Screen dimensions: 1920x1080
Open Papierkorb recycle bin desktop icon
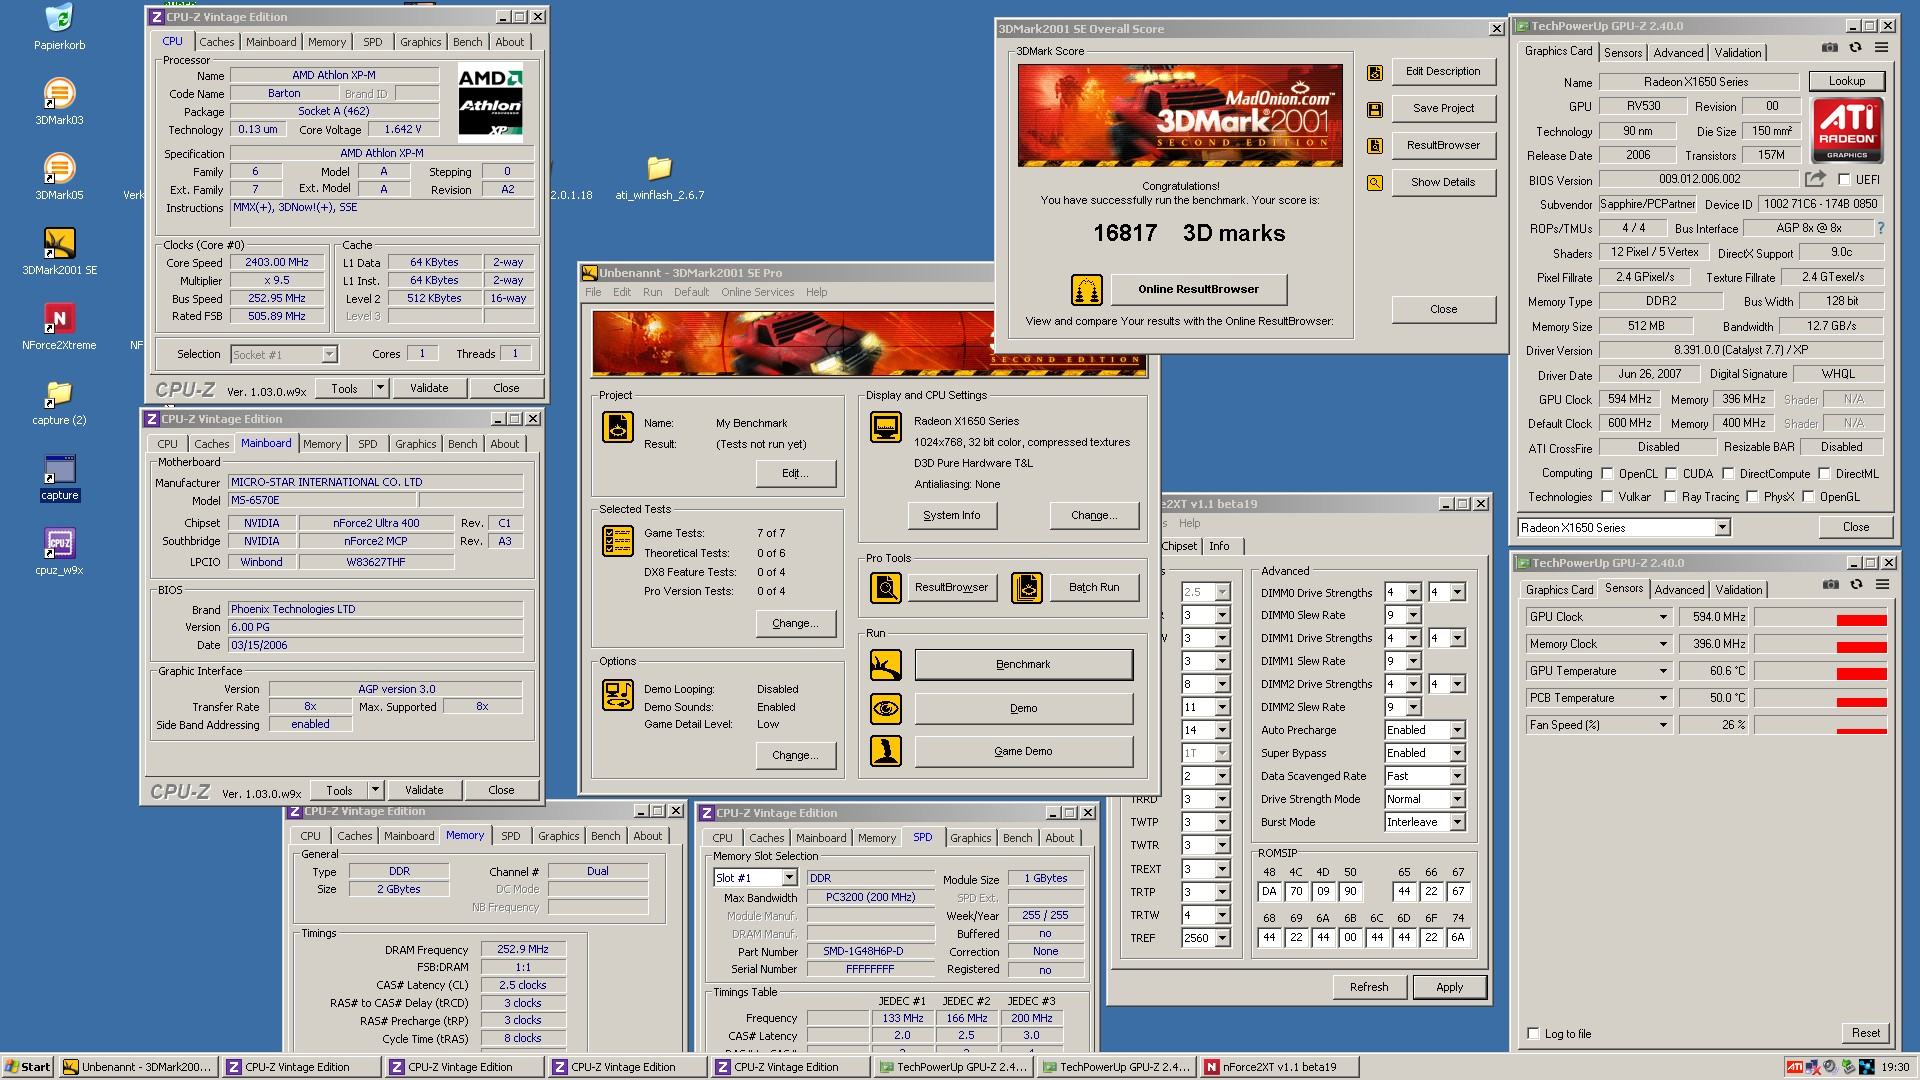(x=59, y=18)
